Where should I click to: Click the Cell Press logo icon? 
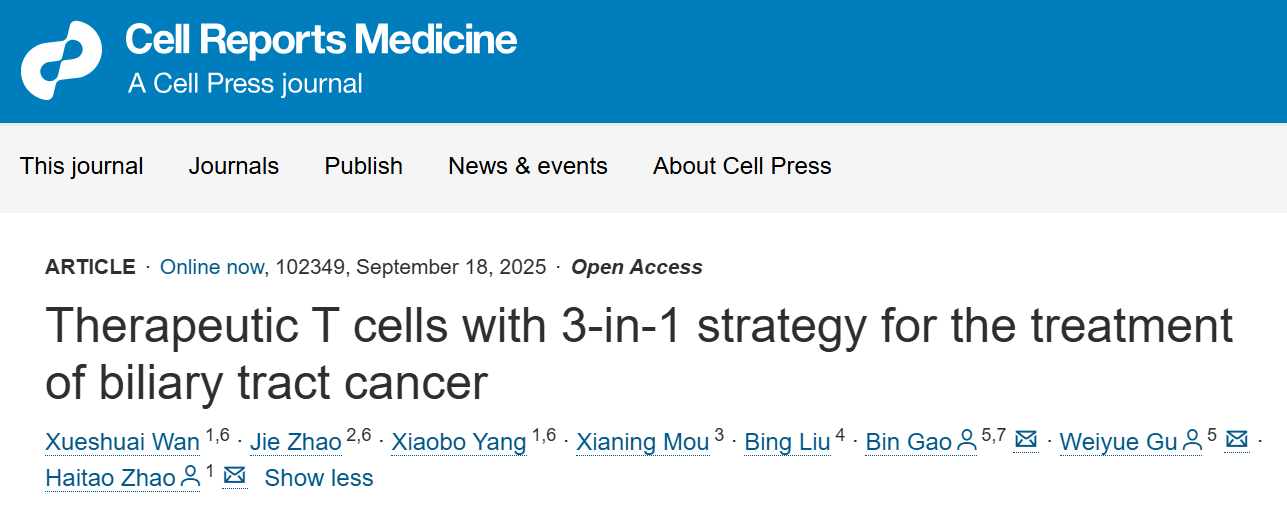click(61, 60)
